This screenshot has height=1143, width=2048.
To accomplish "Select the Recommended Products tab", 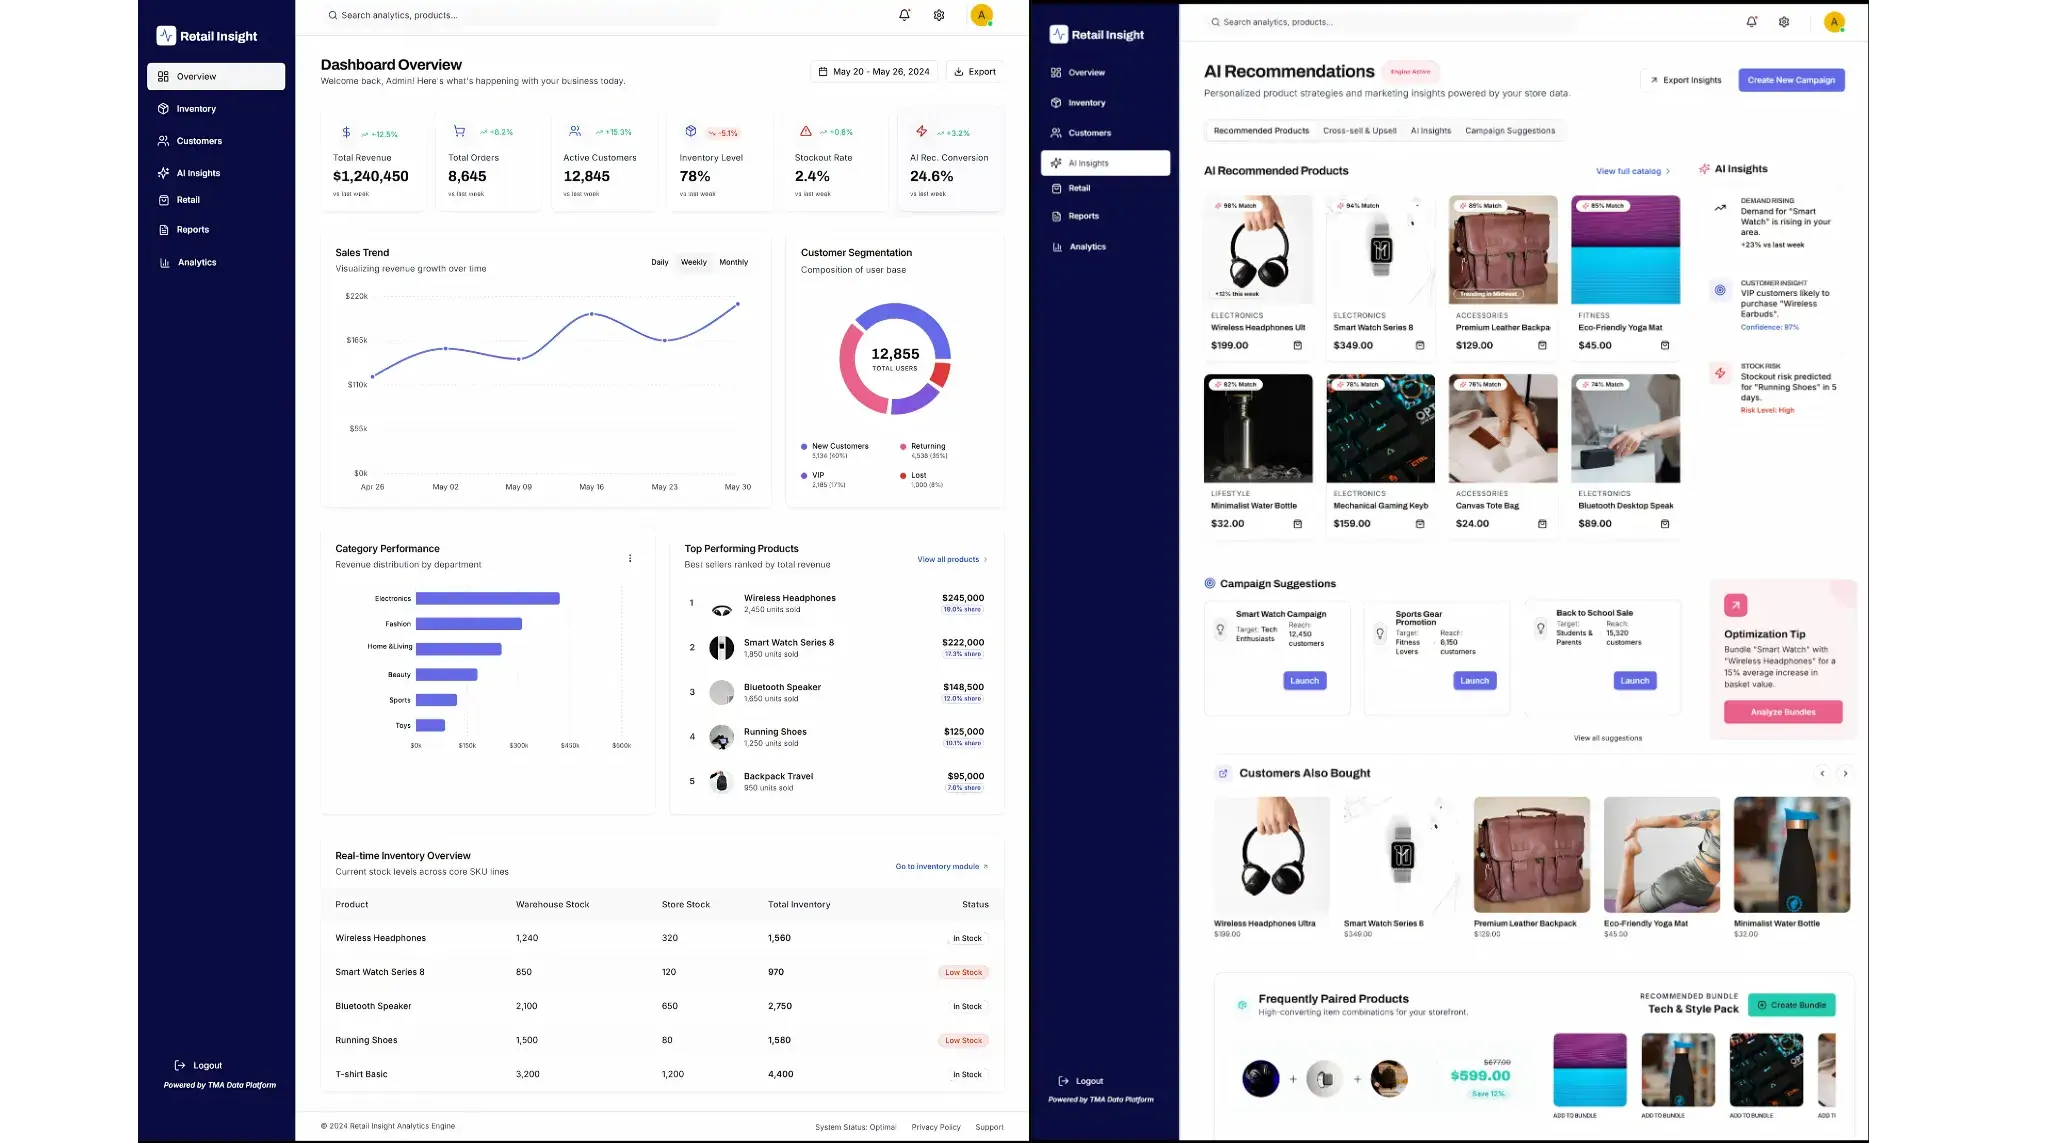I will pos(1261,131).
